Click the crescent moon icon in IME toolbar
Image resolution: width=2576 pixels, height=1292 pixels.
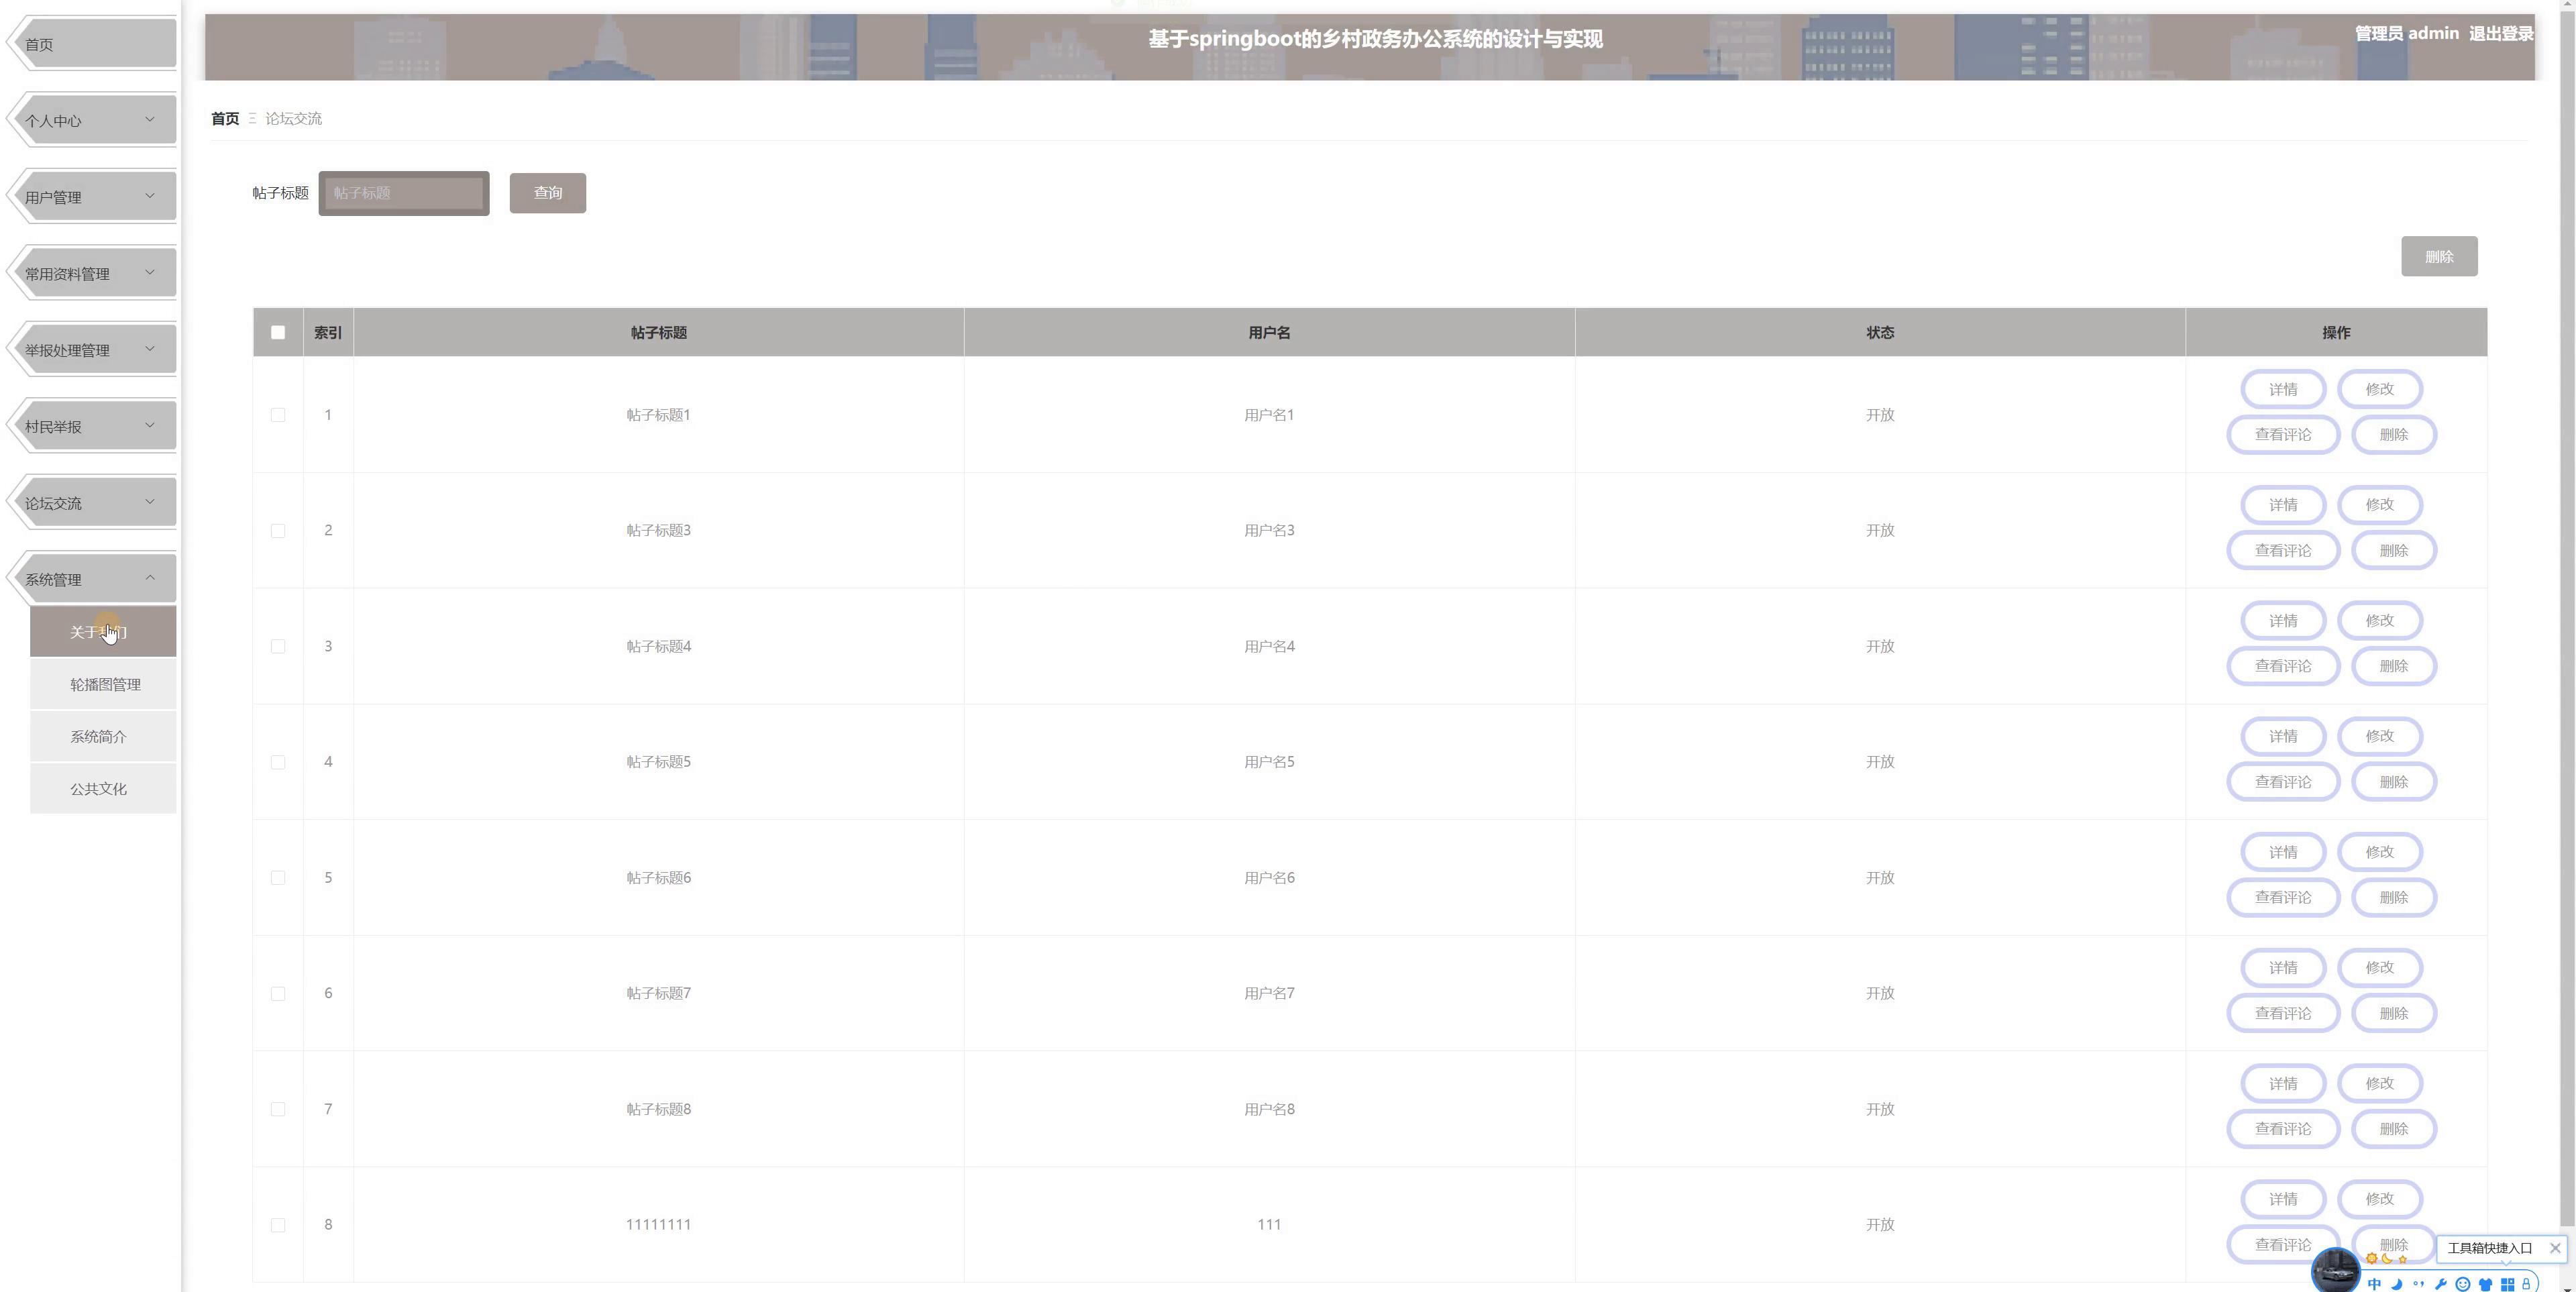[2396, 1284]
